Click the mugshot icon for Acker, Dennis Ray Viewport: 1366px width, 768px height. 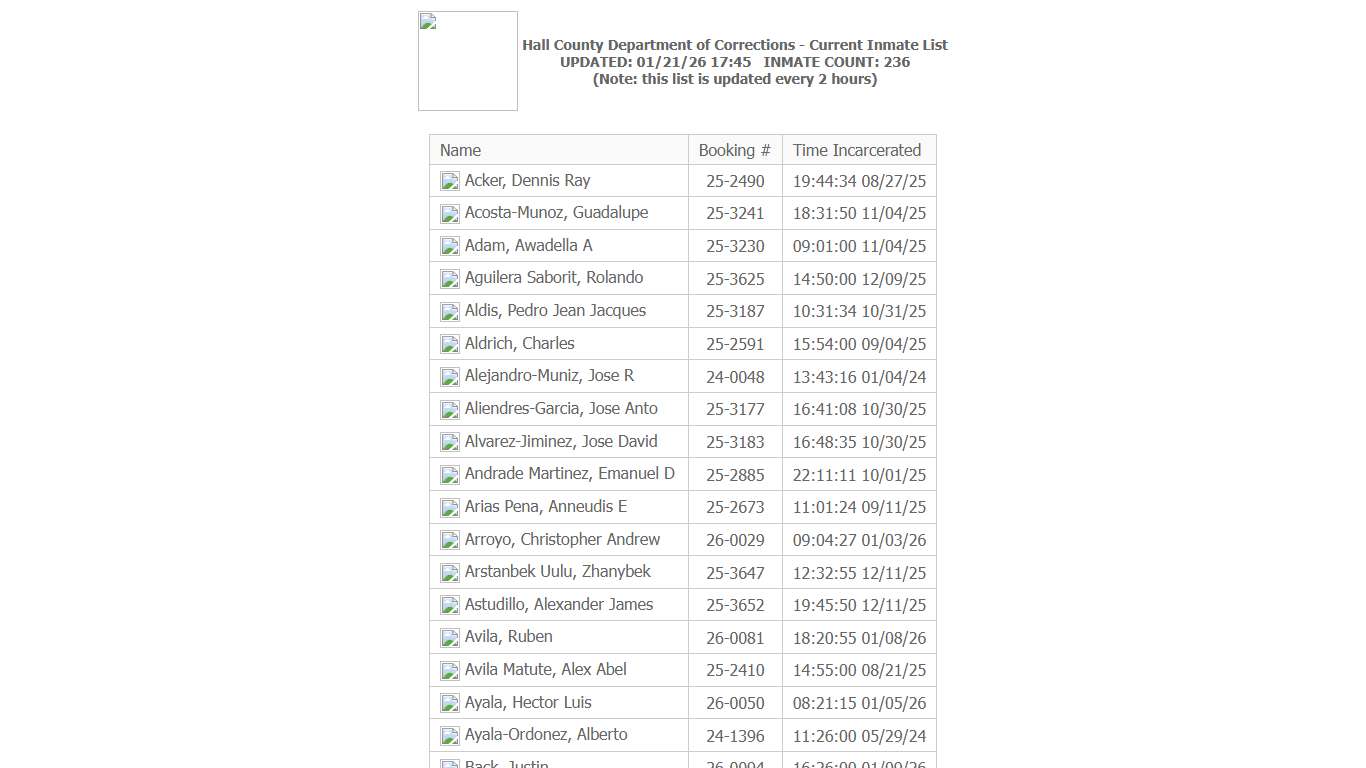[449, 181]
